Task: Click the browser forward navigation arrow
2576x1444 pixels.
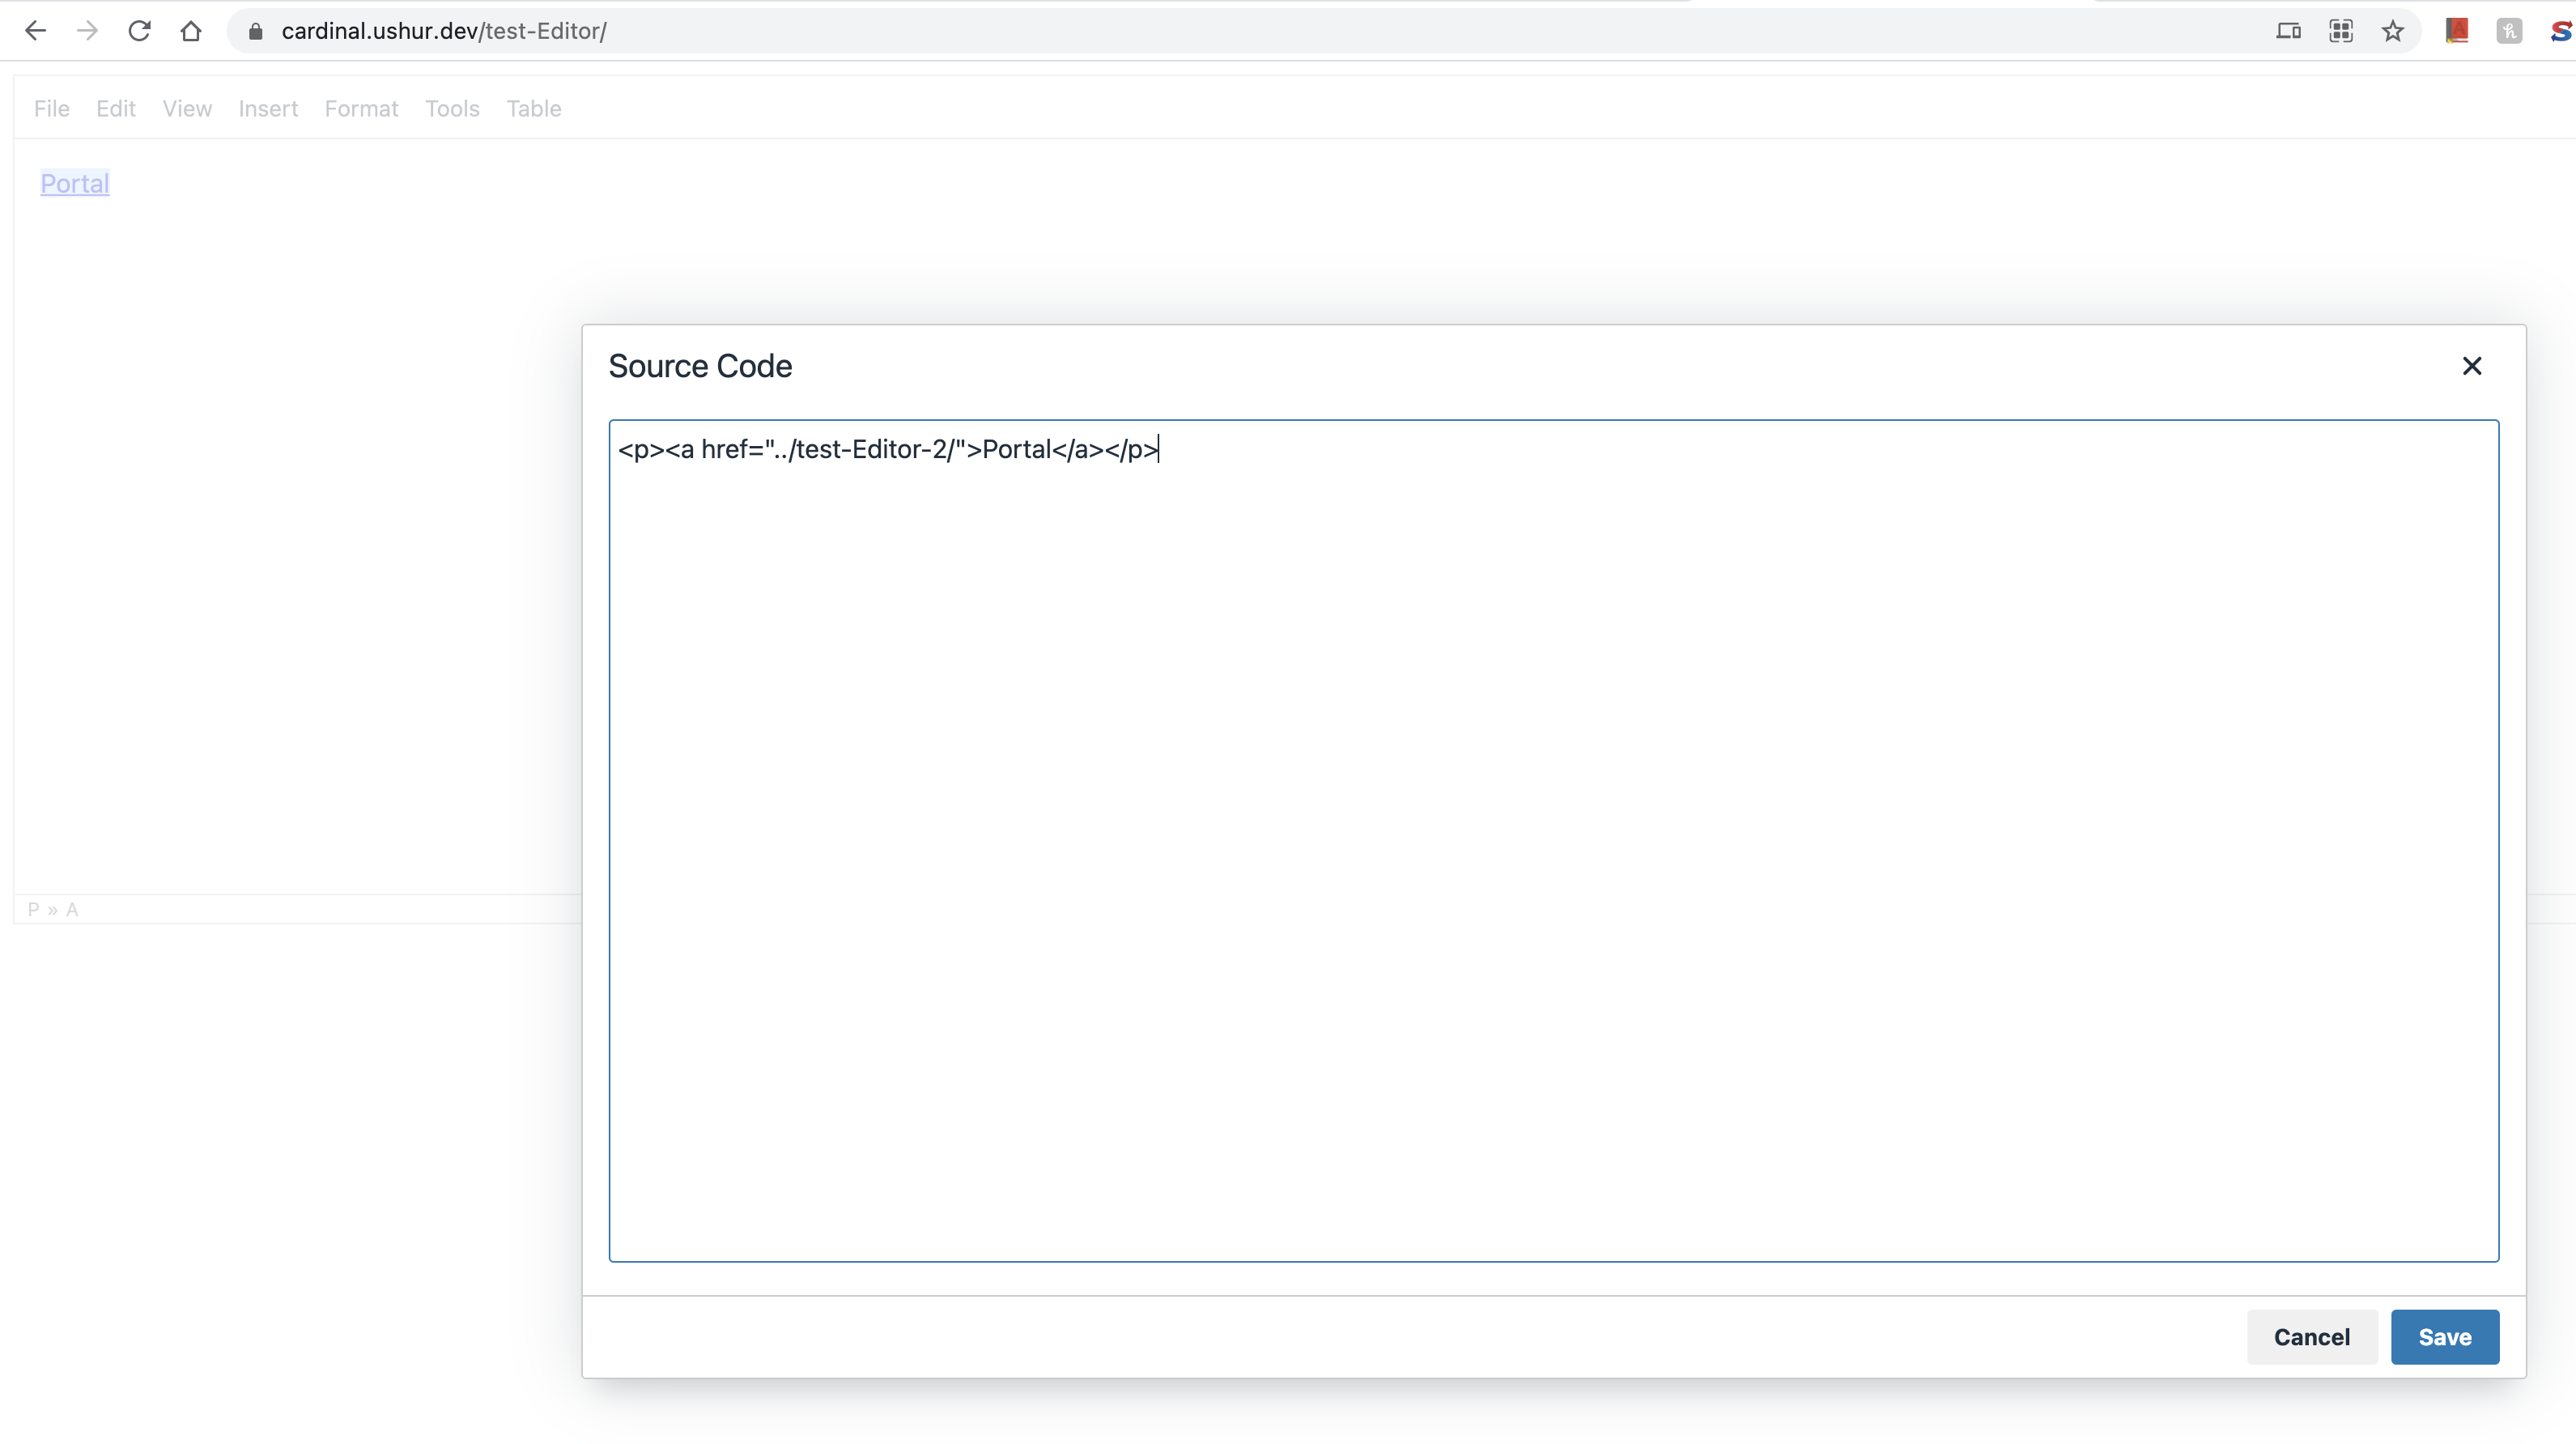Action: [88, 30]
